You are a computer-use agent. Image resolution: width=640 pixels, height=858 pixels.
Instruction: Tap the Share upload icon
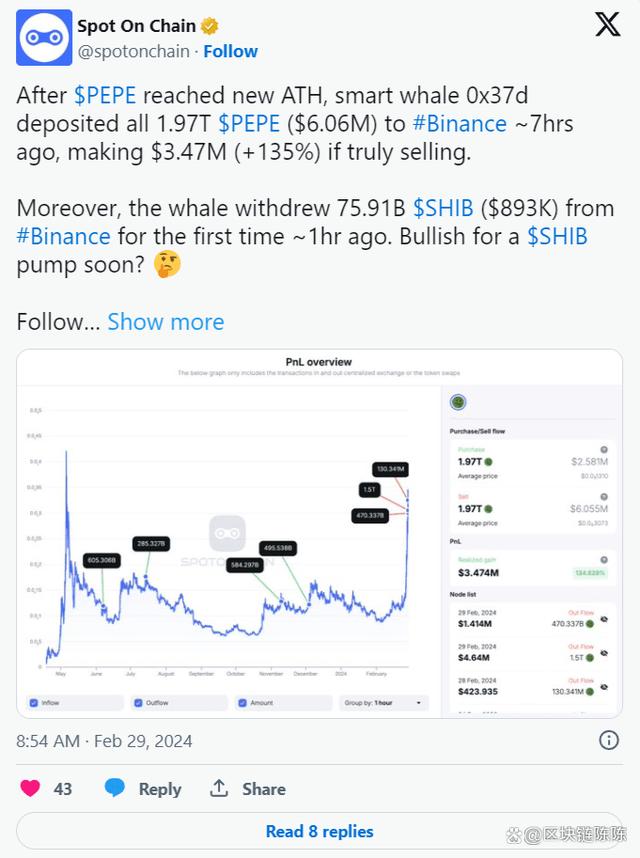tap(219, 788)
